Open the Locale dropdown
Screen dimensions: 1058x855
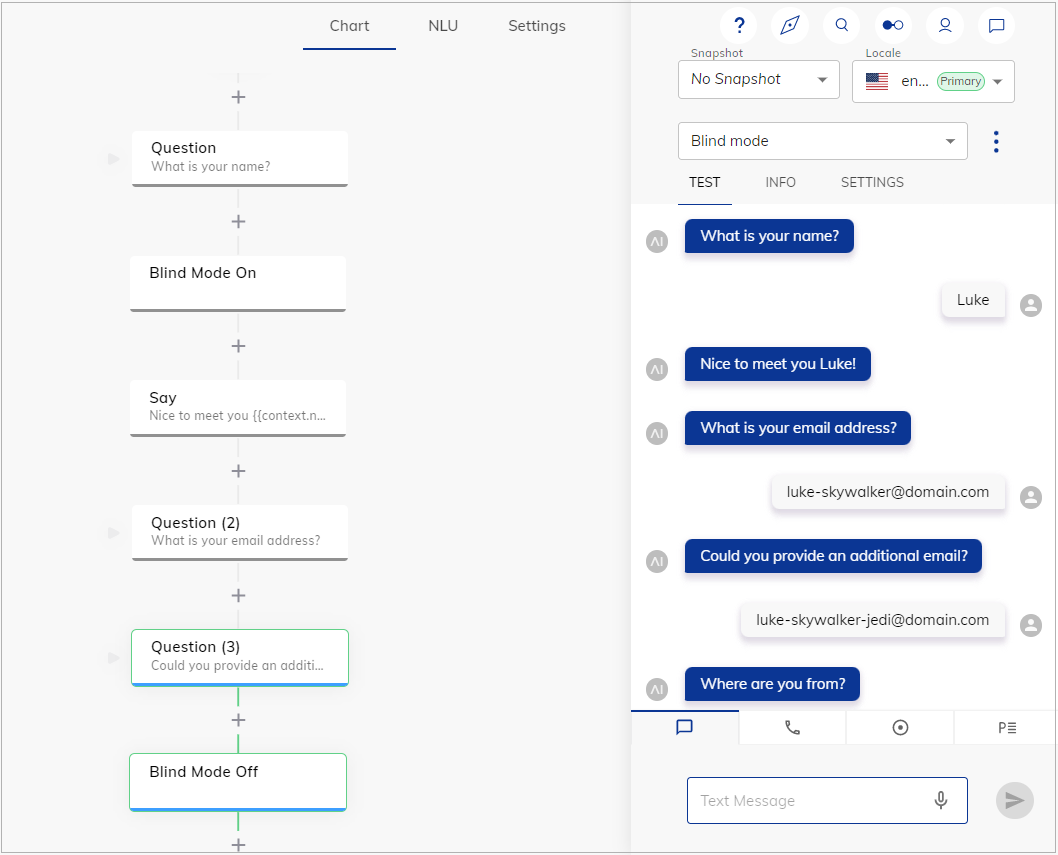[x=933, y=82]
